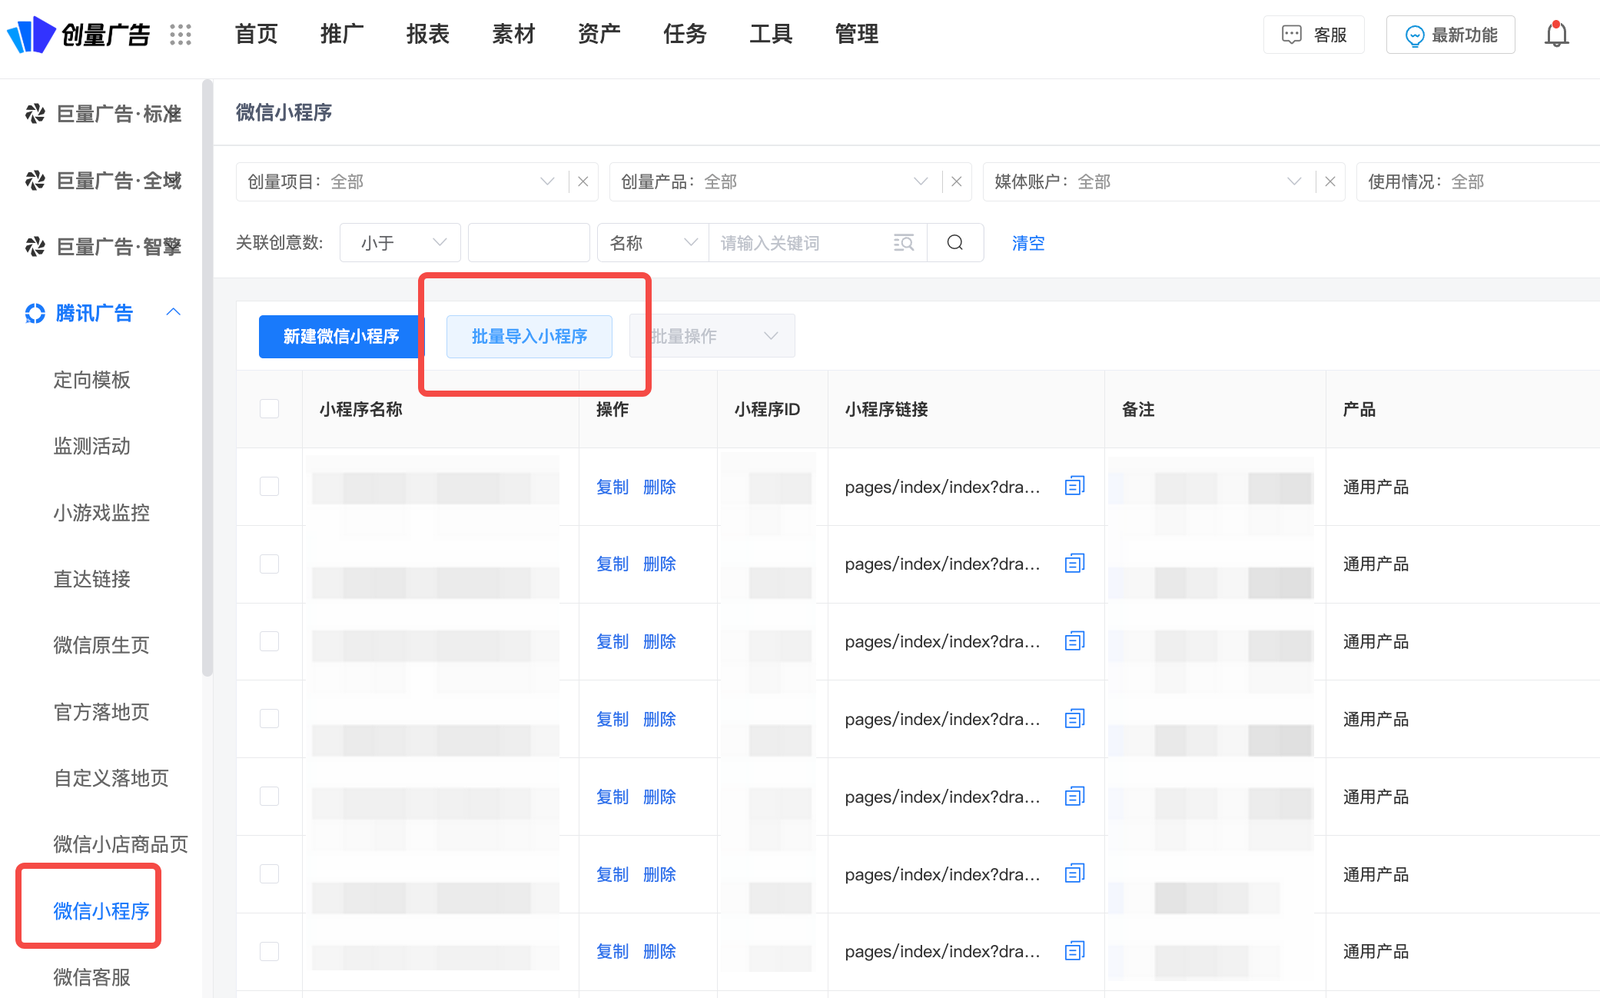
Task: Open the notification bell
Action: coord(1556,35)
